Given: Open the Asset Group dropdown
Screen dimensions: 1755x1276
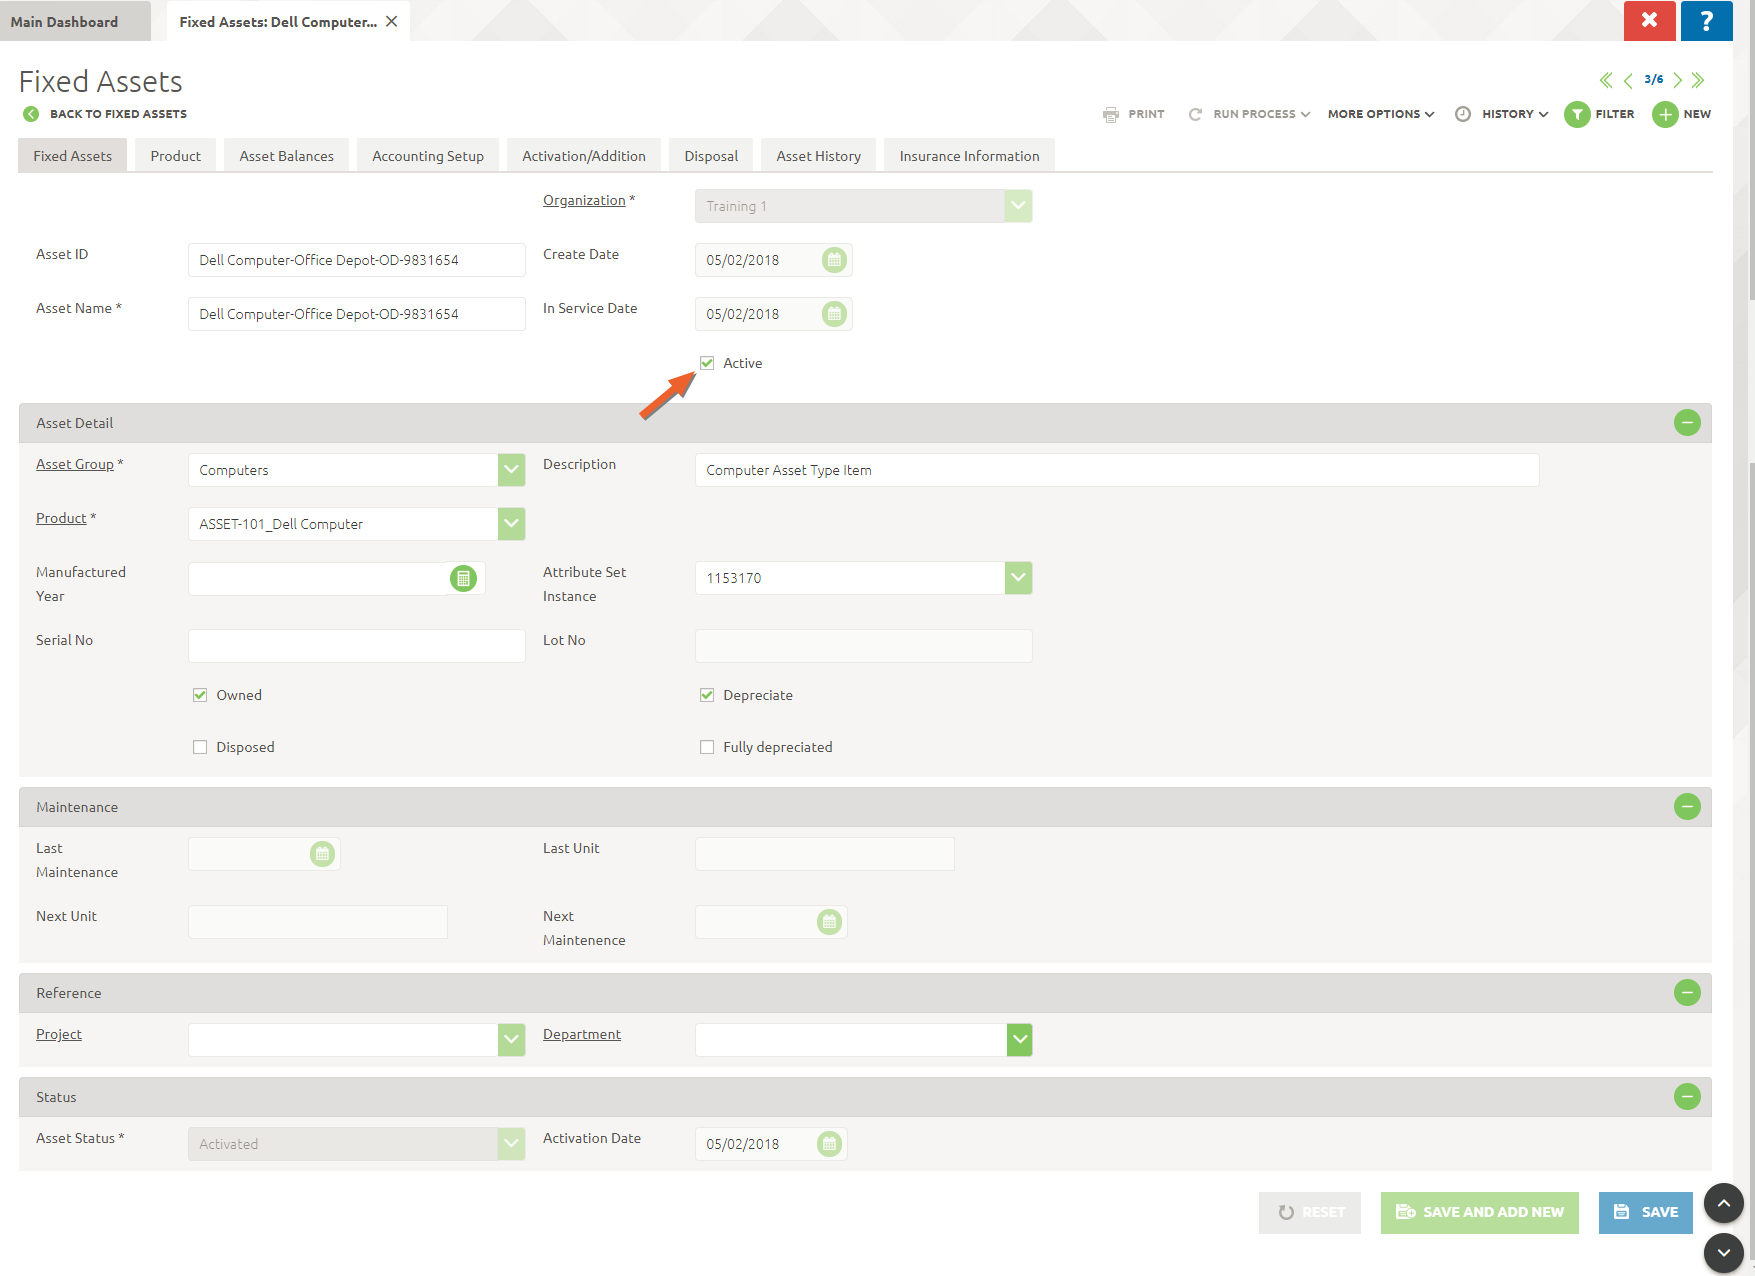Looking at the screenshot, I should click(x=511, y=470).
